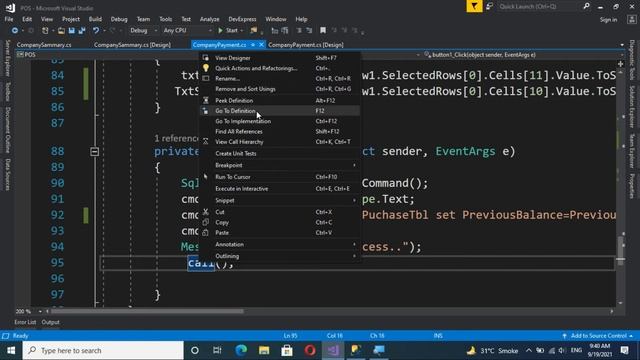Select Find All References menu entry
The image size is (640, 360).
280,131
